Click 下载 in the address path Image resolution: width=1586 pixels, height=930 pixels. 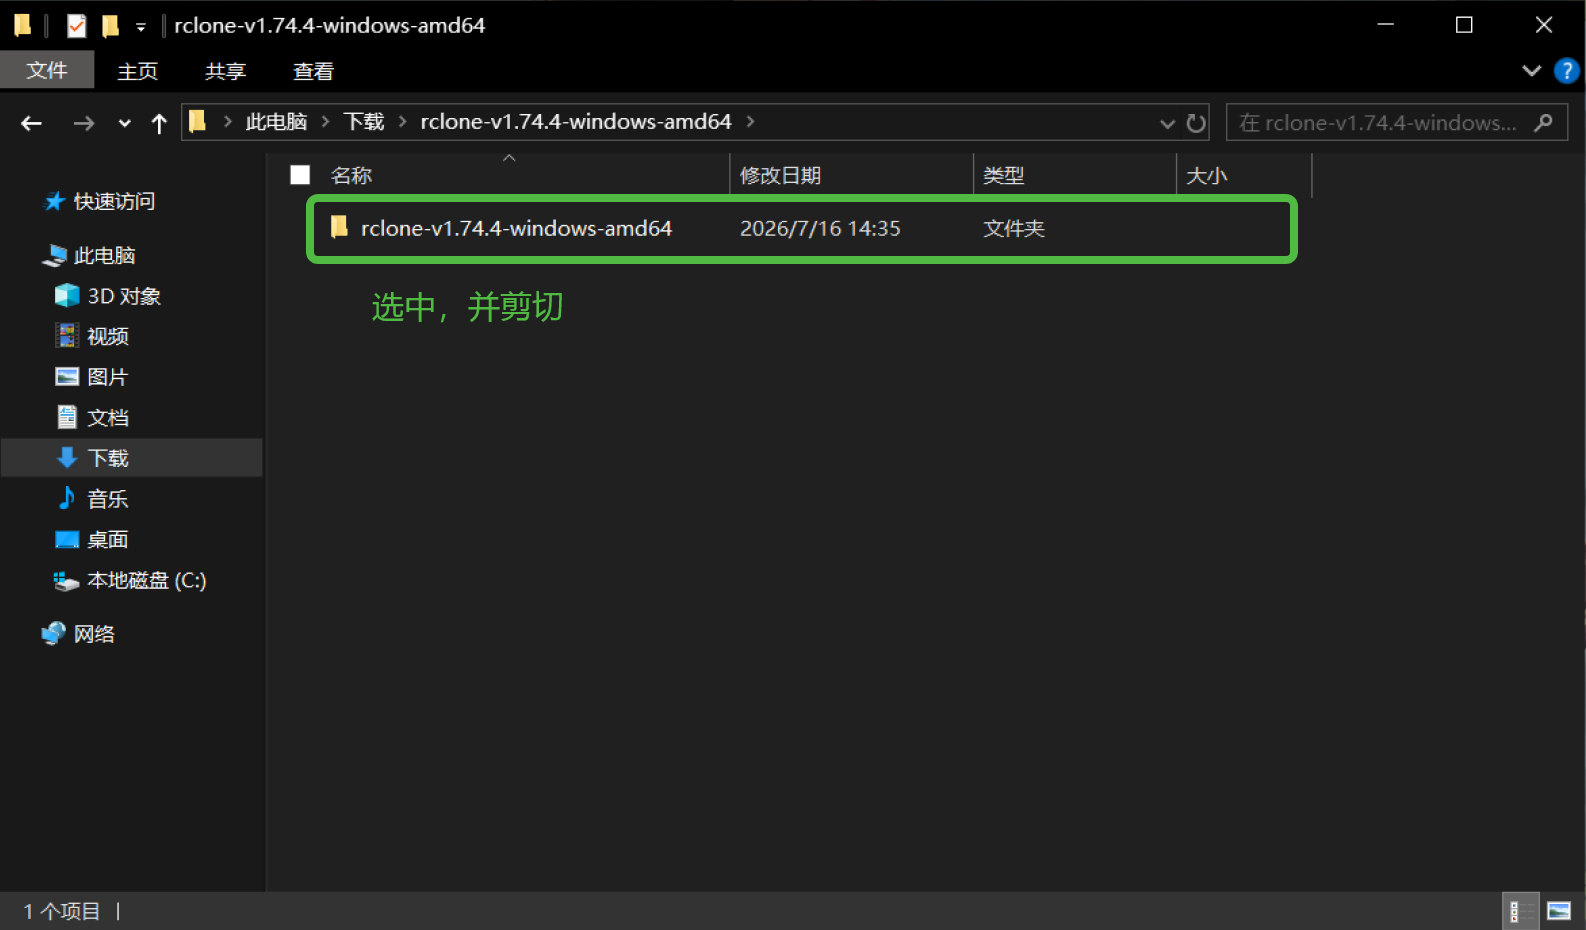(364, 122)
